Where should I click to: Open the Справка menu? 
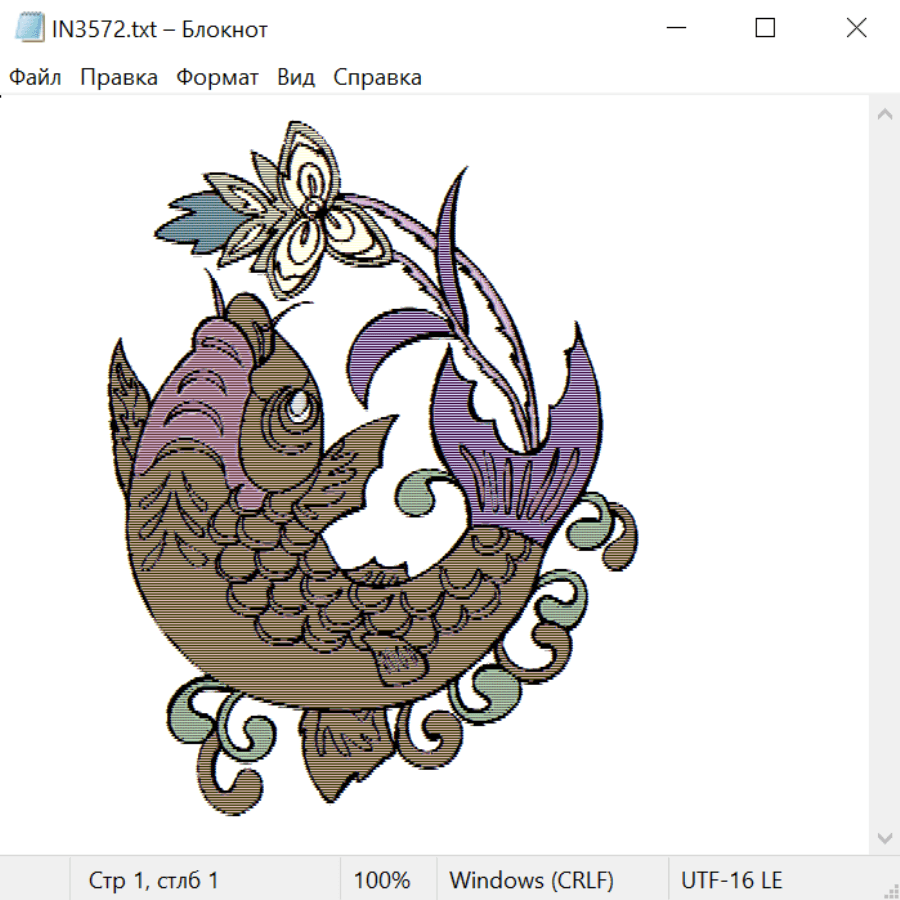coord(377,77)
